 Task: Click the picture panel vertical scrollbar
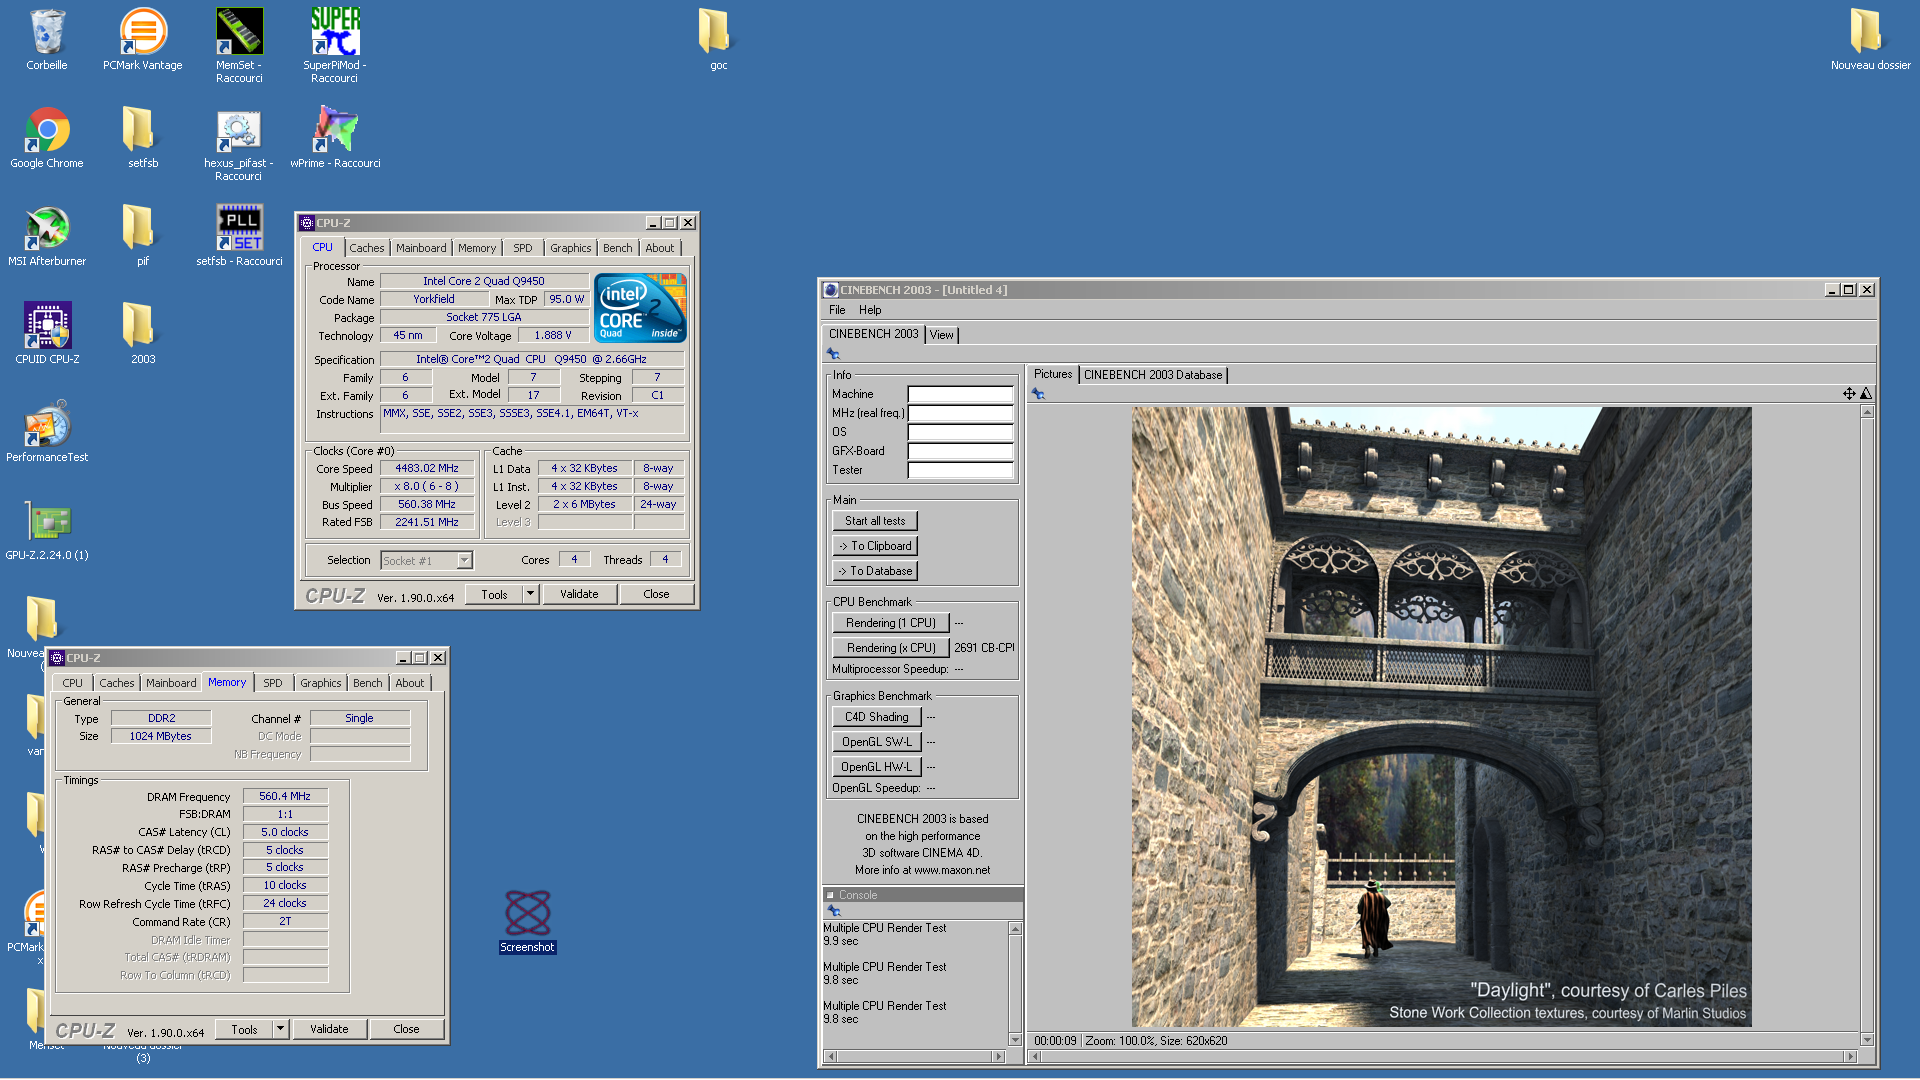point(1866,726)
